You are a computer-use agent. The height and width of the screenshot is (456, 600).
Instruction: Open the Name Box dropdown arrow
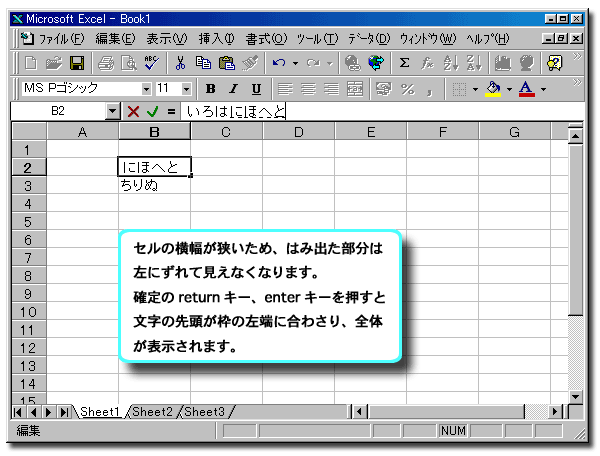pyautogui.click(x=112, y=111)
